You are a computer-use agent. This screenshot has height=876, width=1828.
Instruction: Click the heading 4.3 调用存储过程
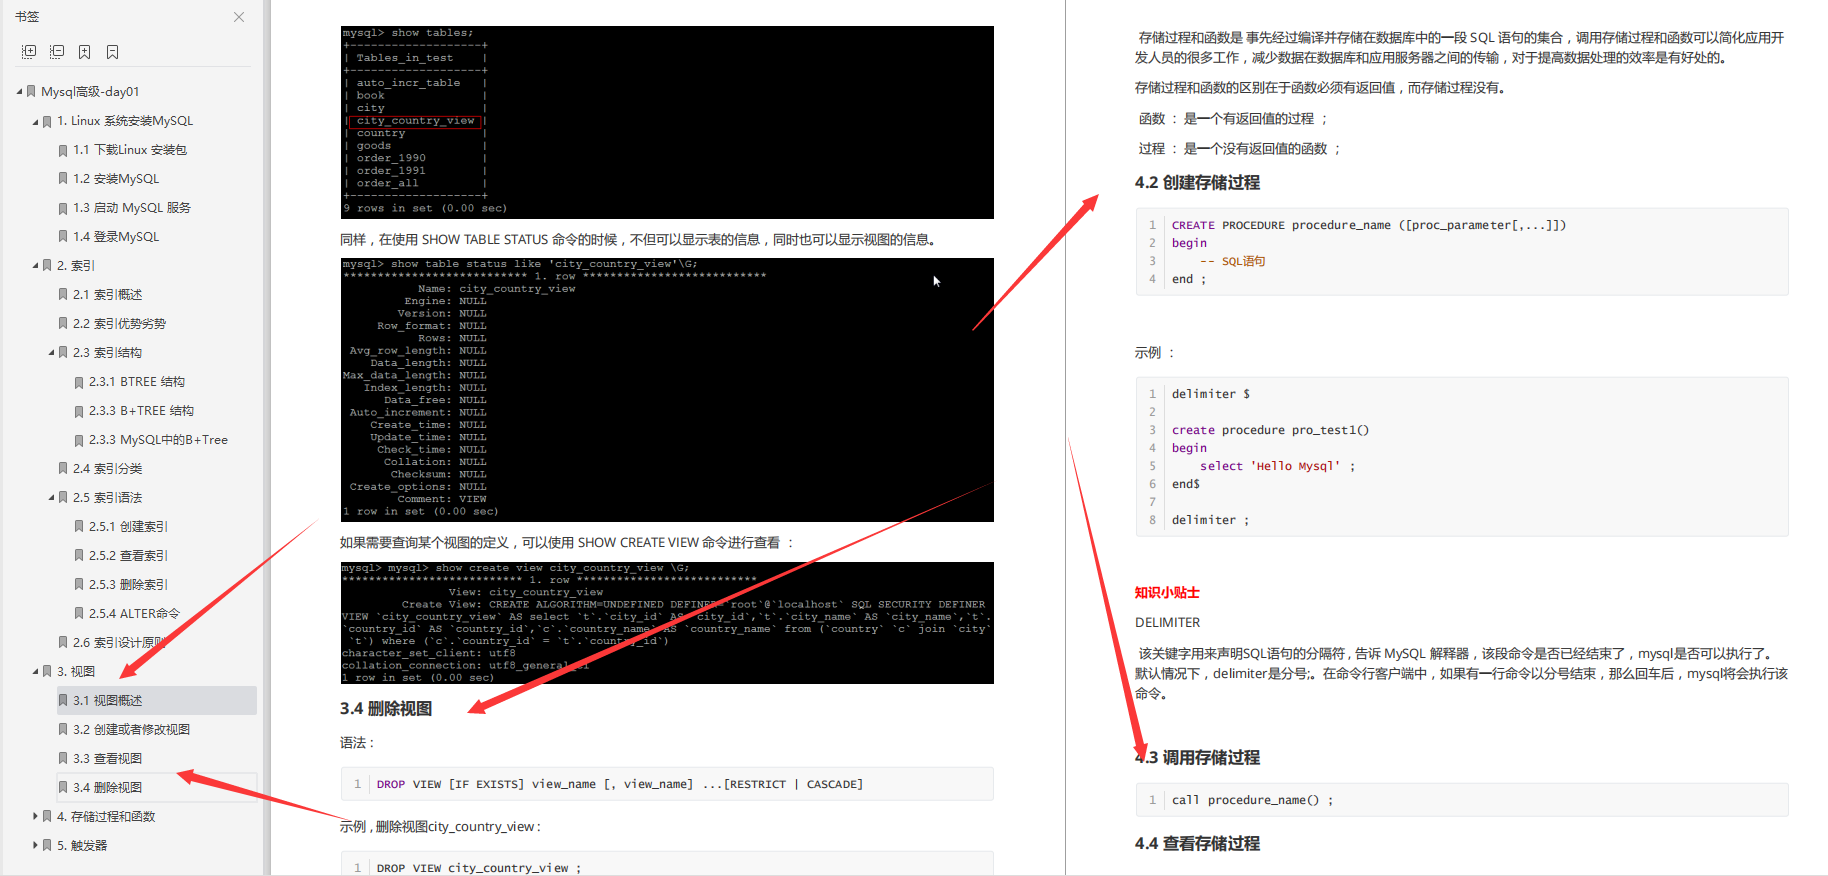tap(1197, 758)
